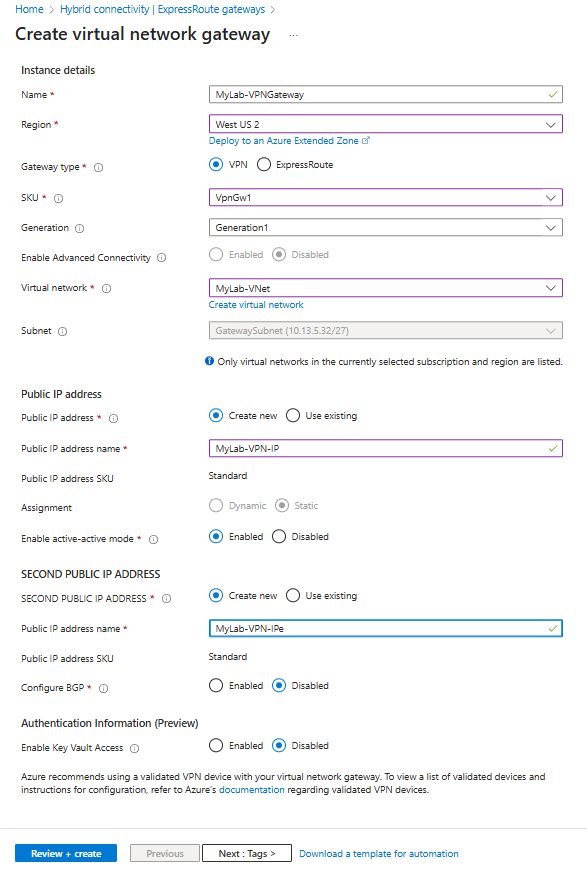
Task: Click the Name field containing MyLab-VPNGateway
Action: (386, 95)
